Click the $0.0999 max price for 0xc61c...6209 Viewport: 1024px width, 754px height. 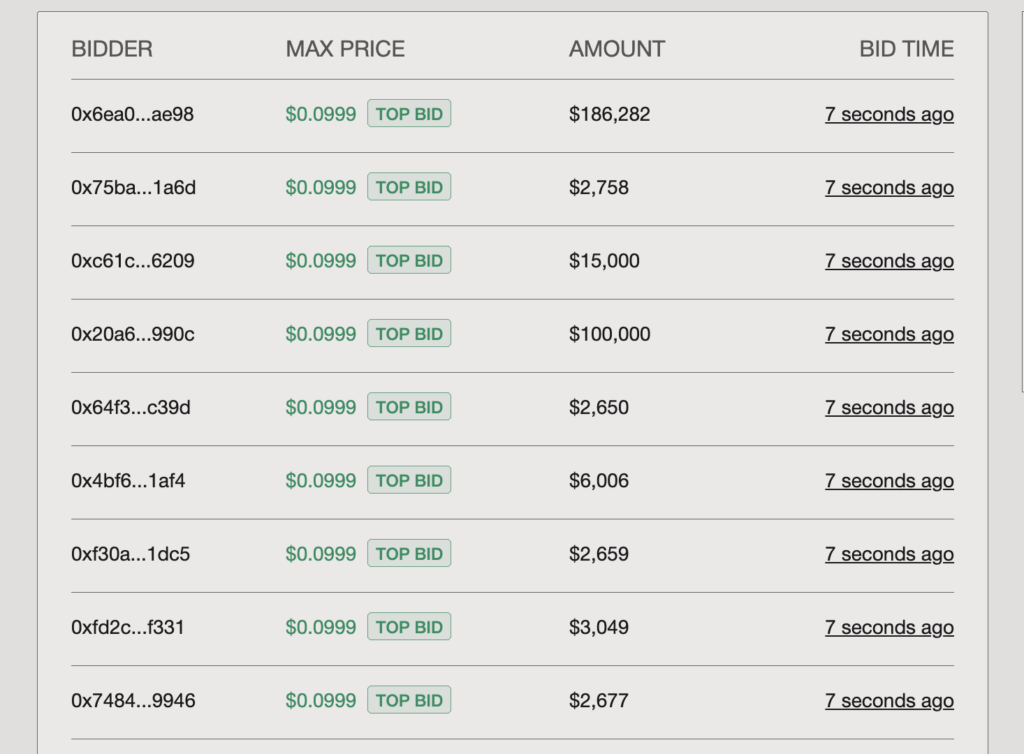click(x=320, y=261)
